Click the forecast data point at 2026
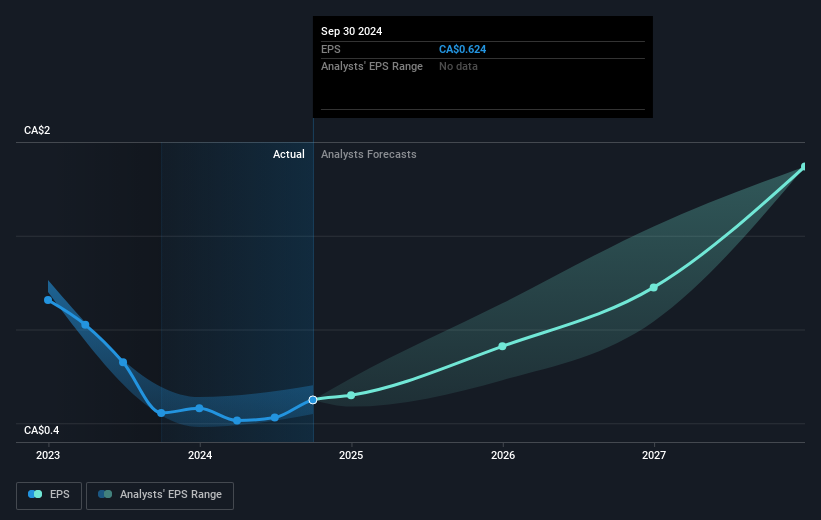Screen dimensions: 821x520 tap(503, 346)
